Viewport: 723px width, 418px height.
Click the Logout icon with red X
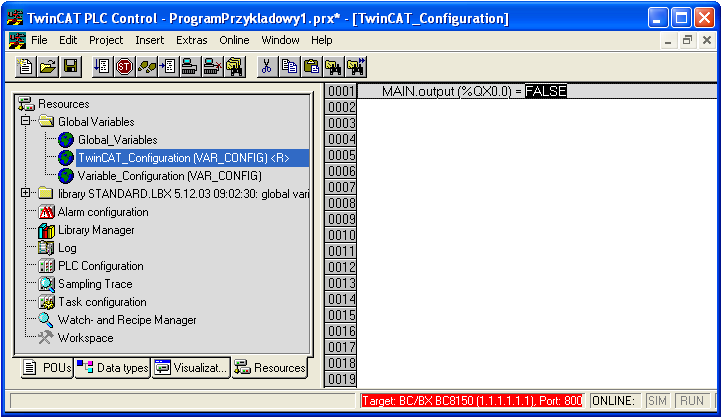(x=213, y=67)
